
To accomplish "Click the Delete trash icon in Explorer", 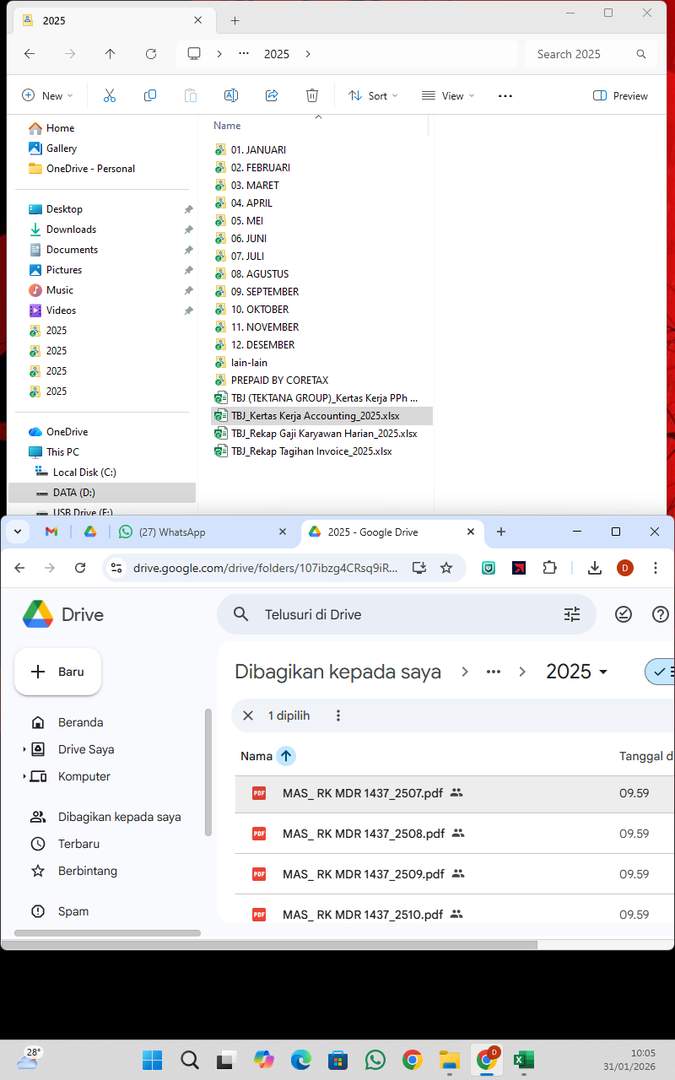I will click(312, 96).
